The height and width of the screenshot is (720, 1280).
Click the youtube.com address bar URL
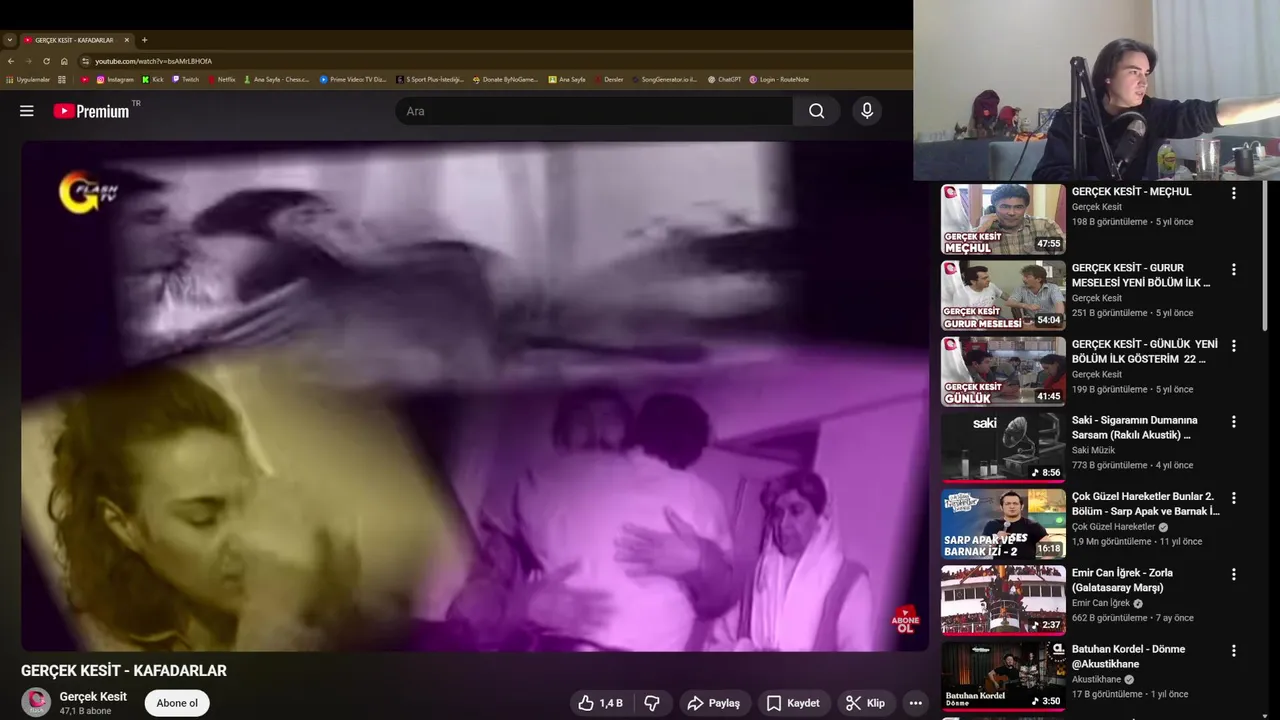pos(153,61)
